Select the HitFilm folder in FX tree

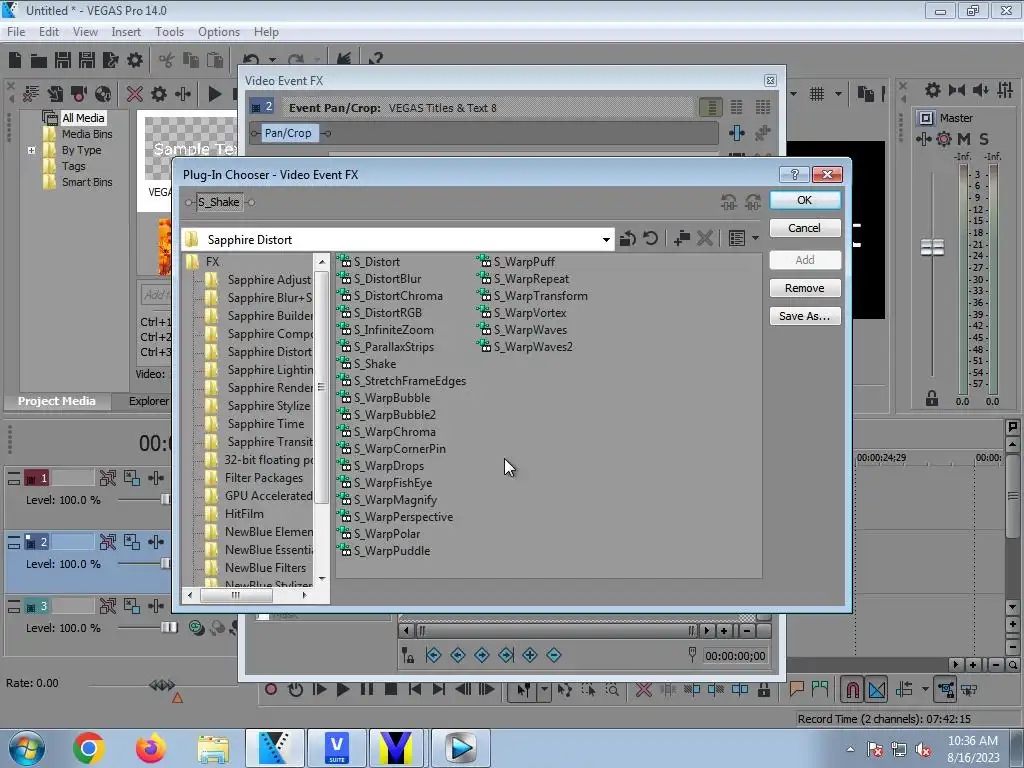point(244,514)
